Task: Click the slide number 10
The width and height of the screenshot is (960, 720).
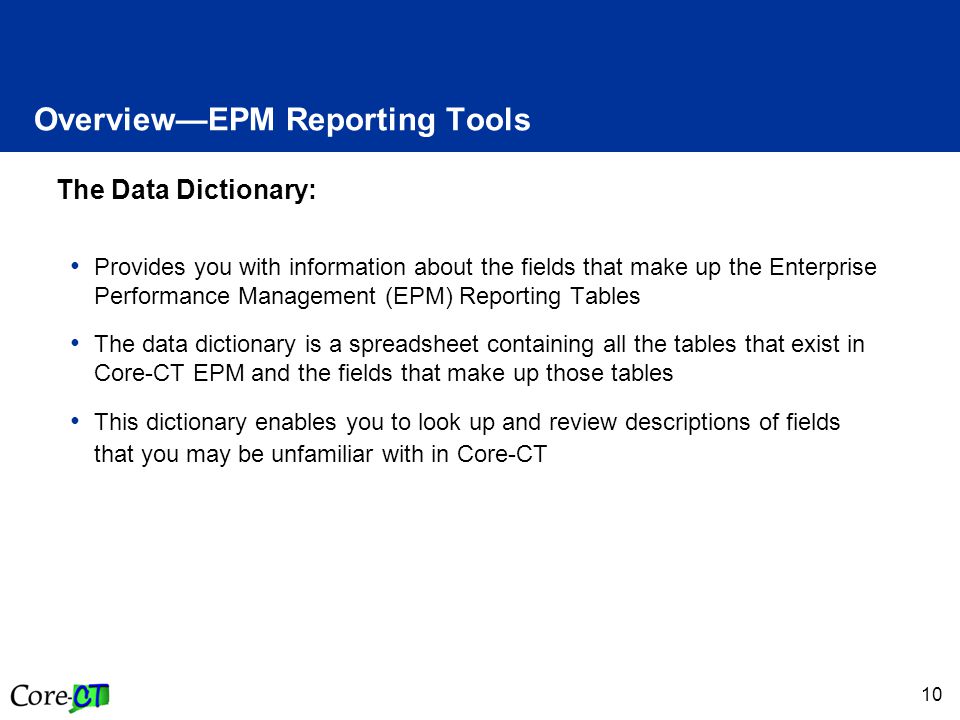Action: 932,694
